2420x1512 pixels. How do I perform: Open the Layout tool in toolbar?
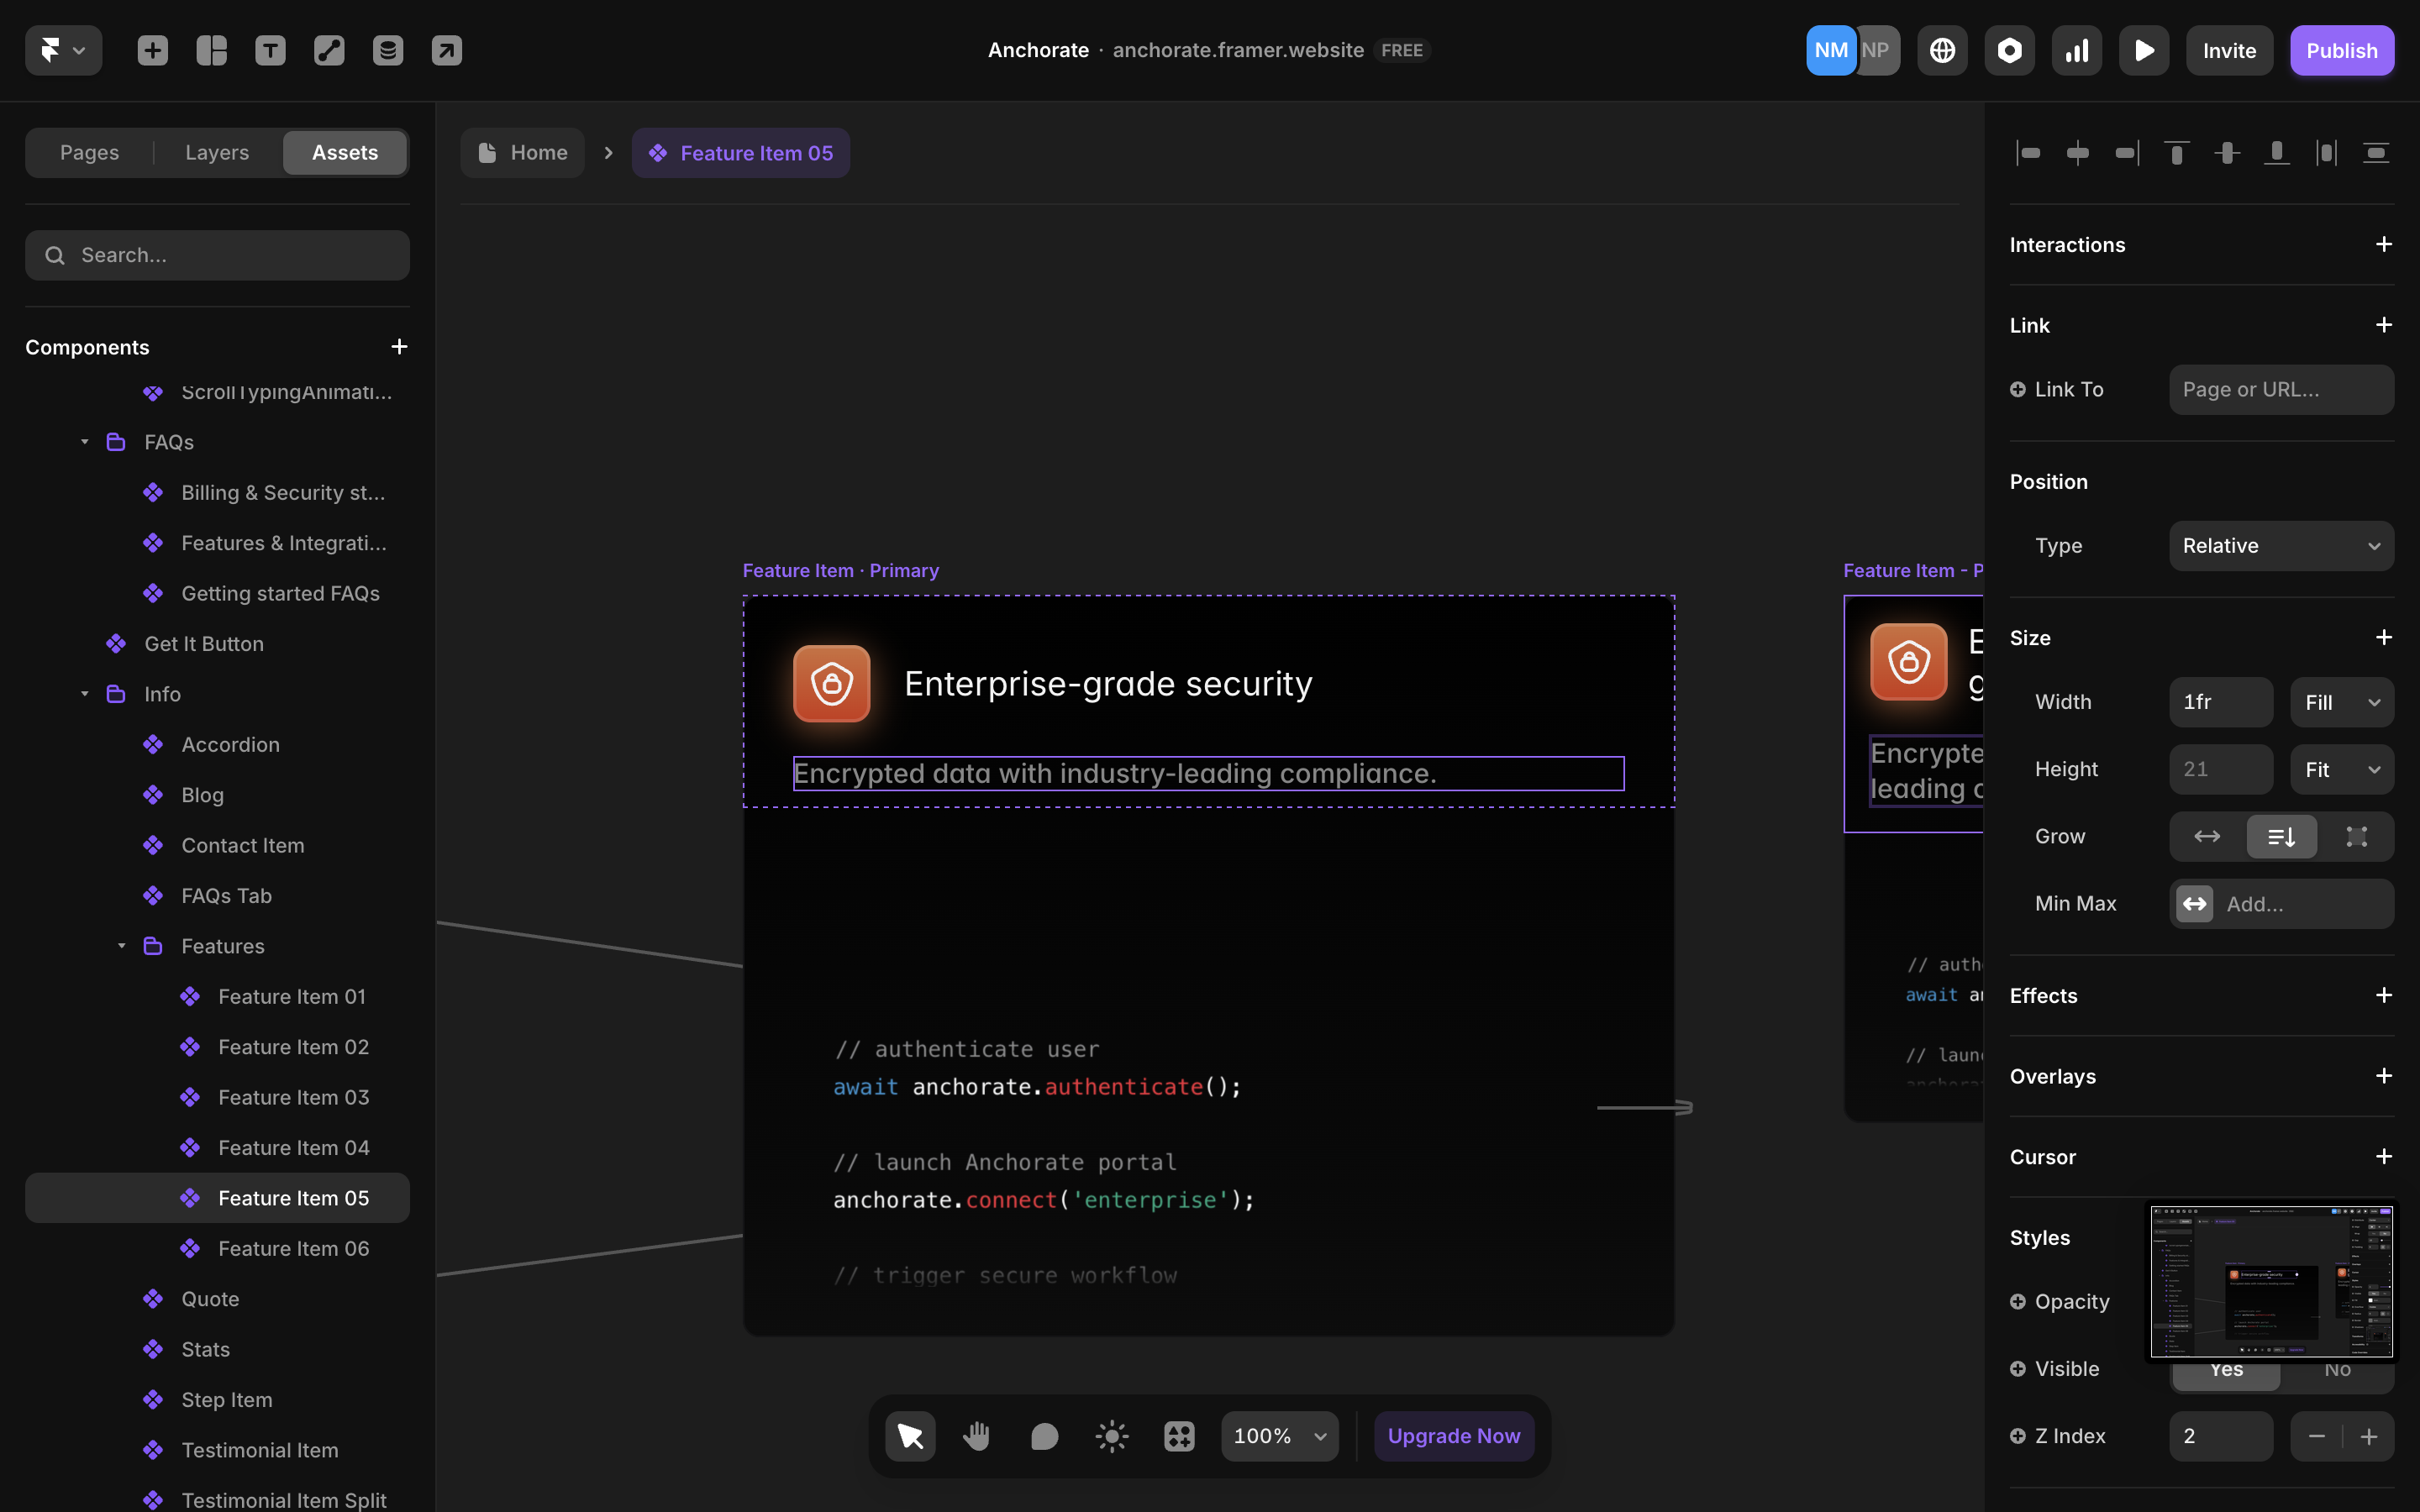tap(211, 50)
